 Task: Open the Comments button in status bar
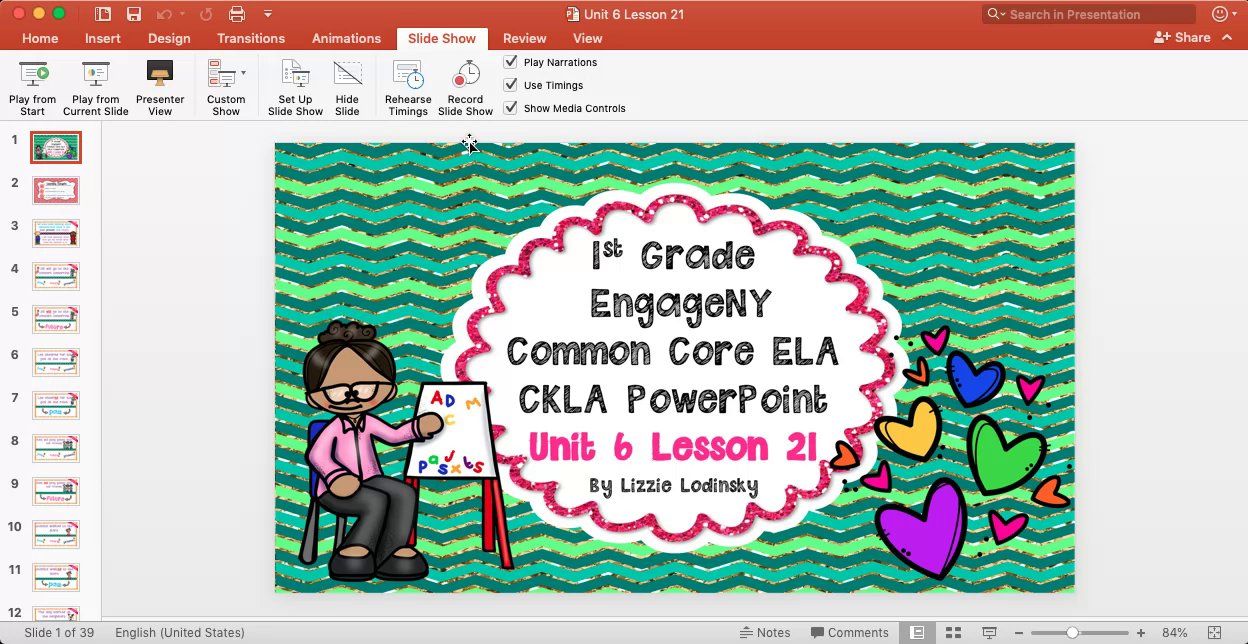pos(849,632)
